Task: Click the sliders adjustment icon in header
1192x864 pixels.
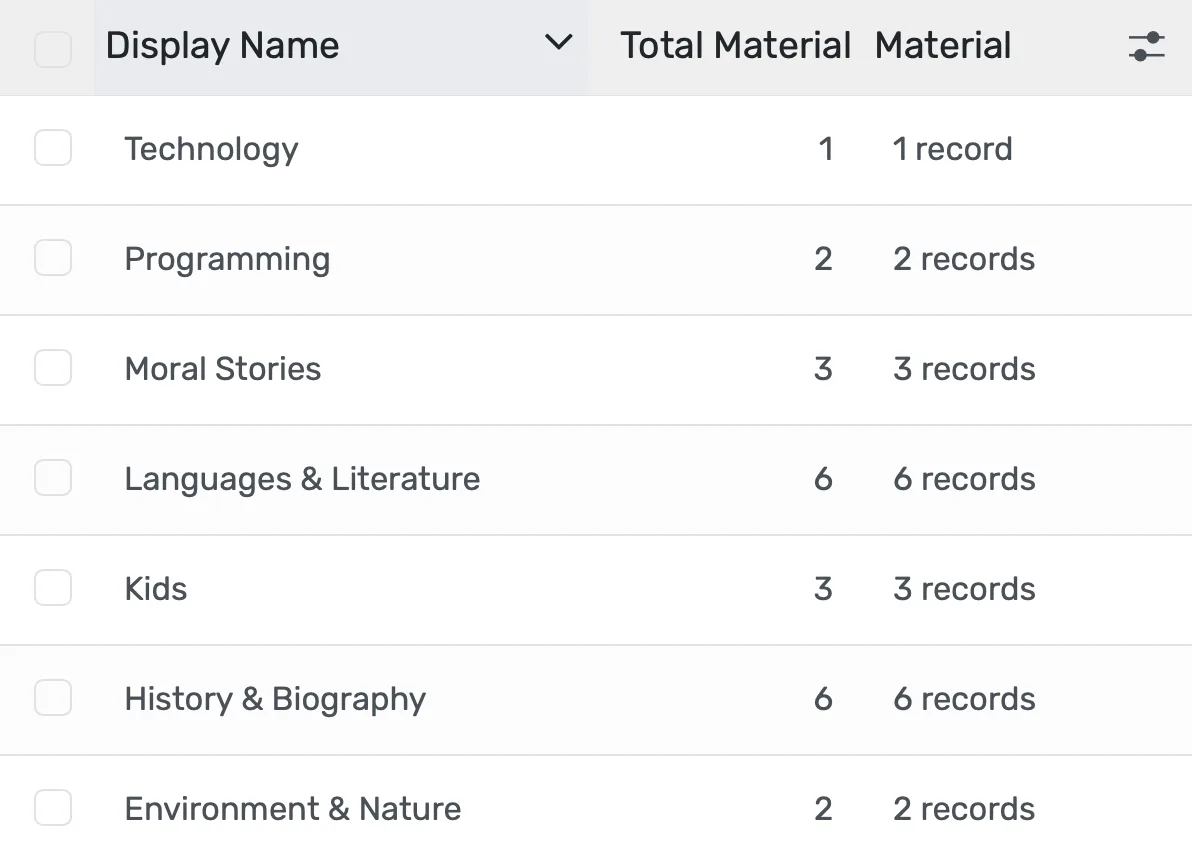Action: click(x=1146, y=46)
